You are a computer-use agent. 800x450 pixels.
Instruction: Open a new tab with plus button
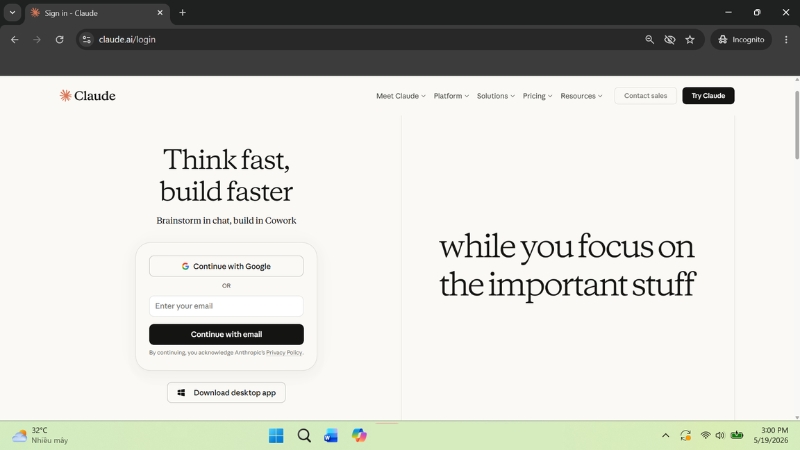point(182,12)
